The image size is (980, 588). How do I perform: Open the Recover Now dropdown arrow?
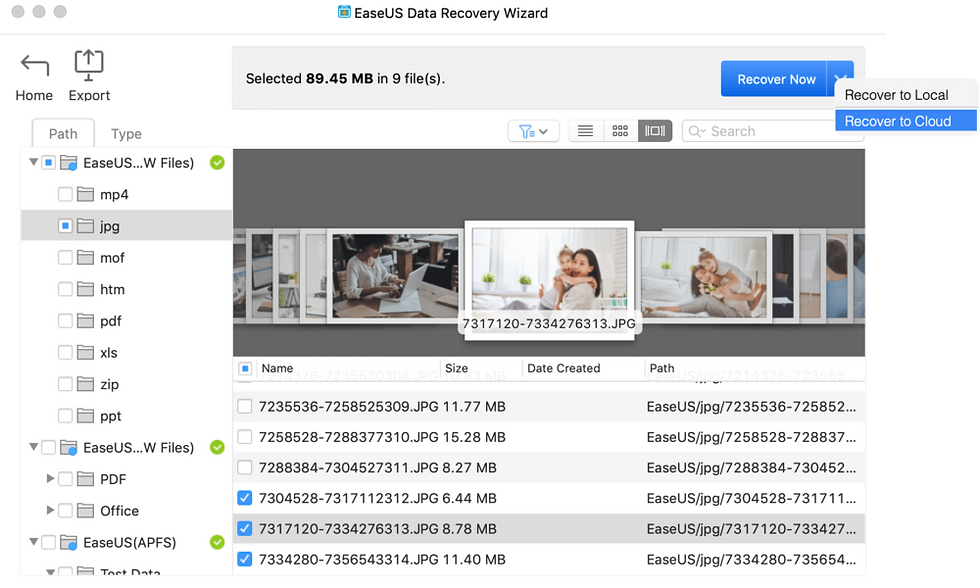pos(841,78)
